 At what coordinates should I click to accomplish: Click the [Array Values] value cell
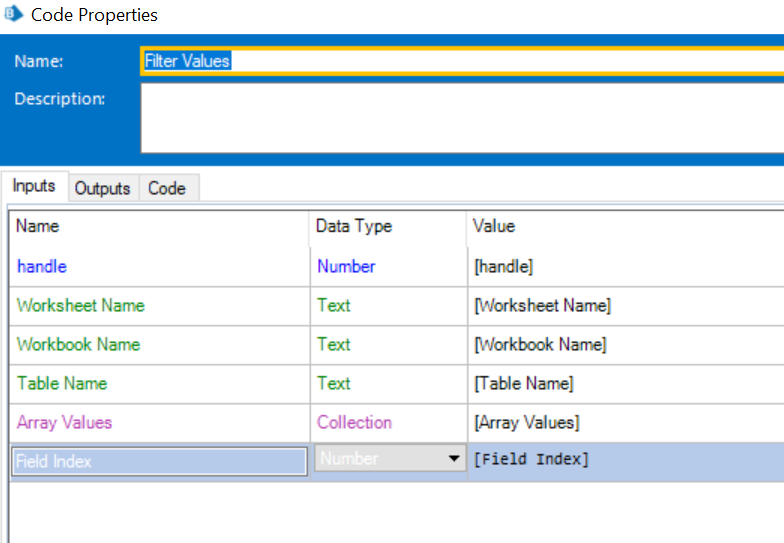pos(527,423)
